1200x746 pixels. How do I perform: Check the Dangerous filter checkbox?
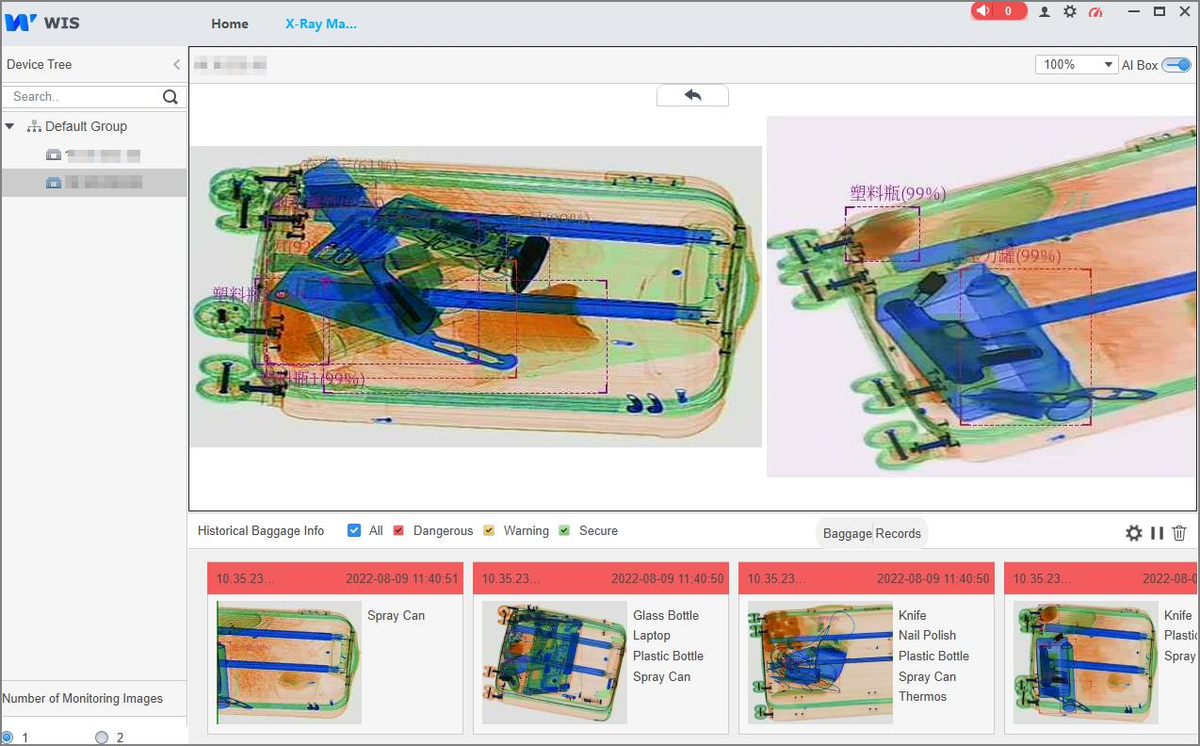pyautogui.click(x=398, y=531)
